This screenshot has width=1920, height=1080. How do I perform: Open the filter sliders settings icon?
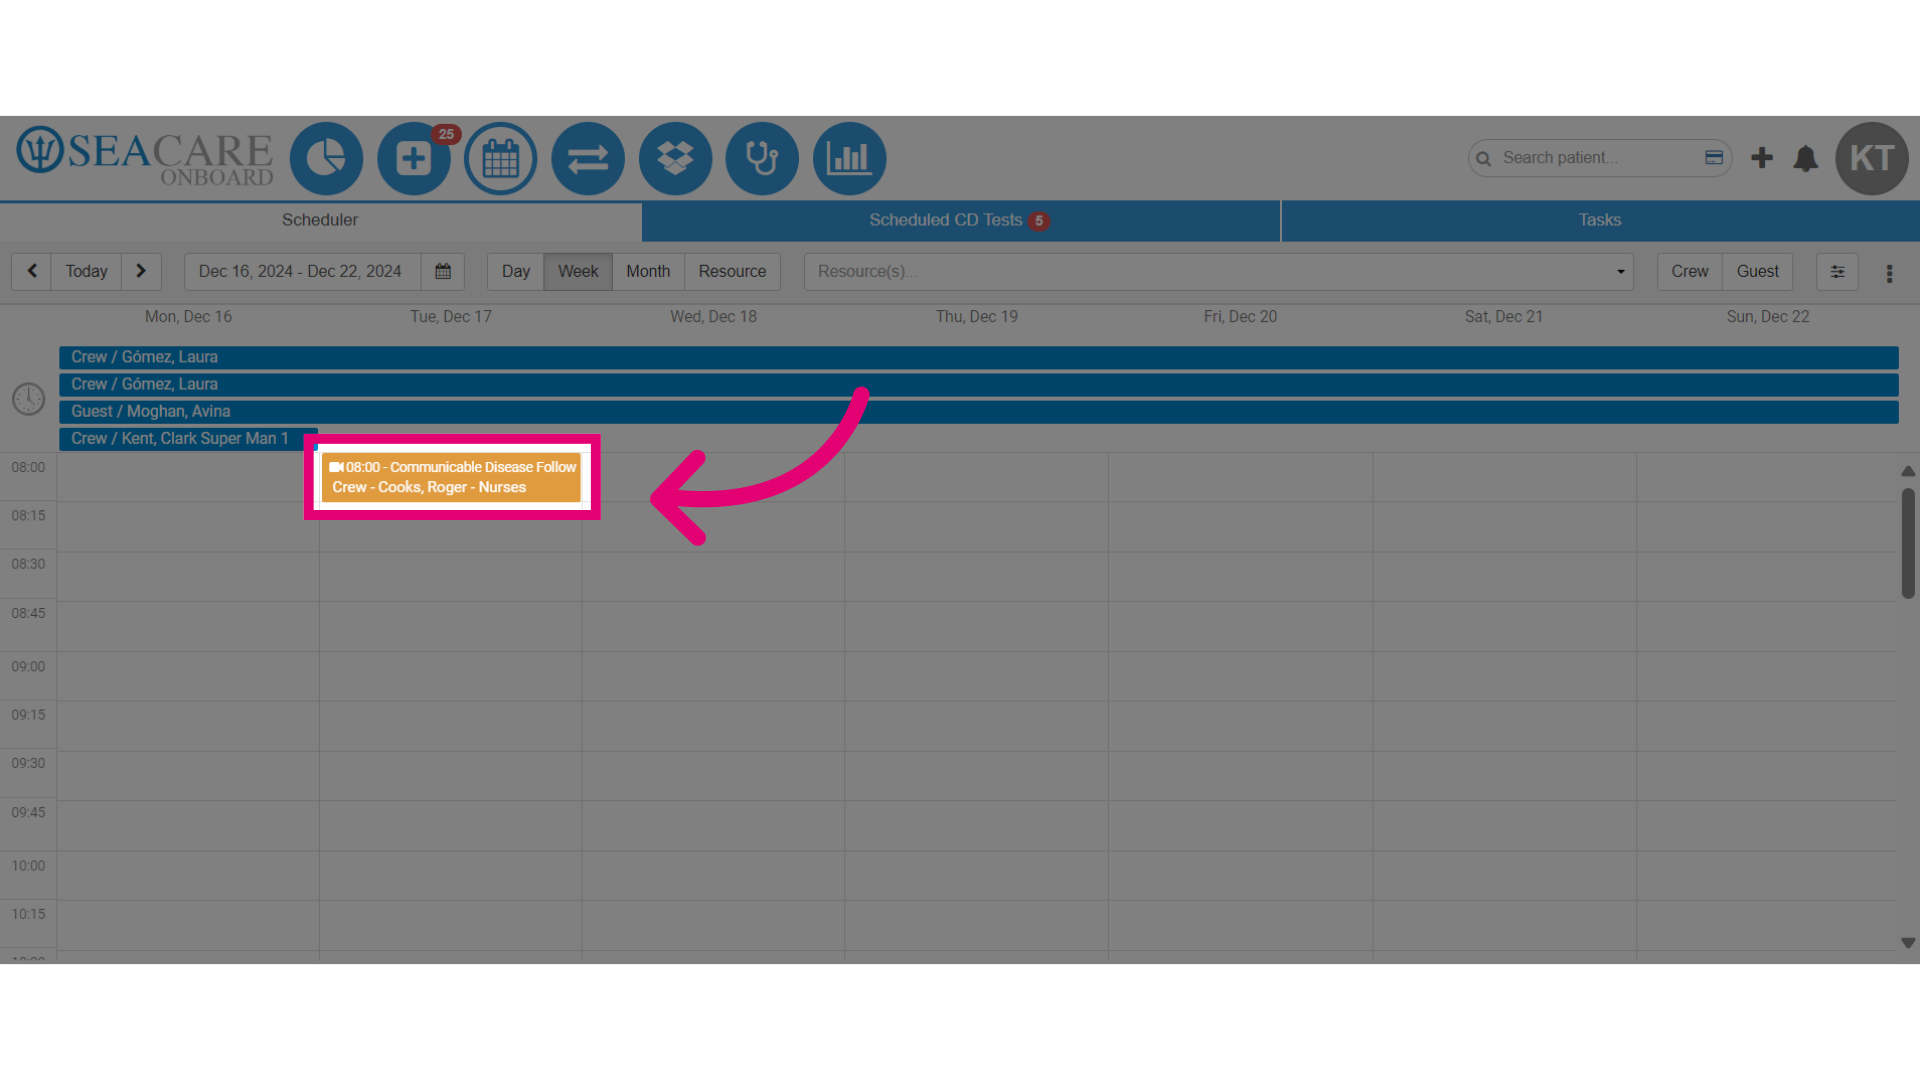1837,272
